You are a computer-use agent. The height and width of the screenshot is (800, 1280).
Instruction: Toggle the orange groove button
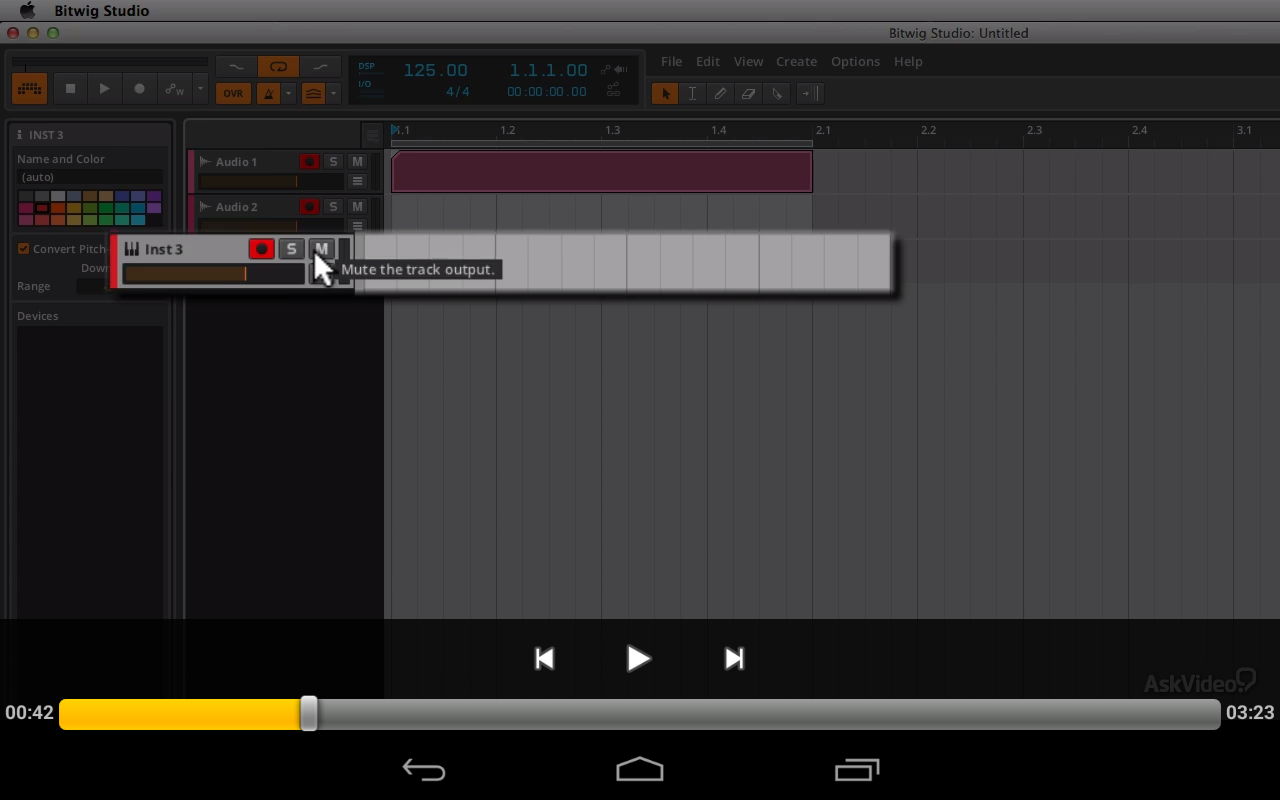pyautogui.click(x=314, y=93)
